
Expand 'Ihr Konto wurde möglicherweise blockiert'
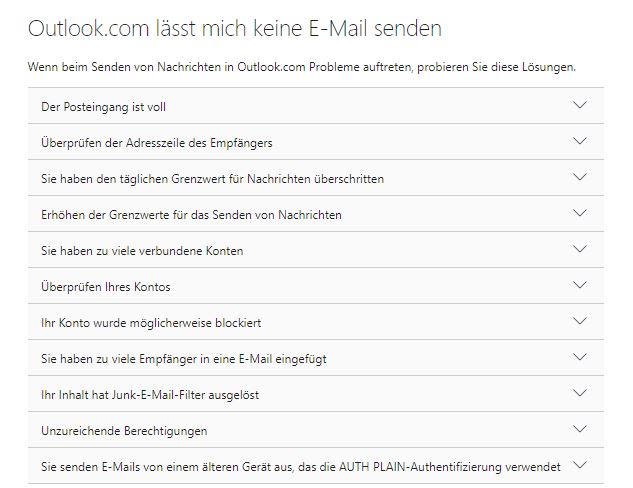coord(316,322)
